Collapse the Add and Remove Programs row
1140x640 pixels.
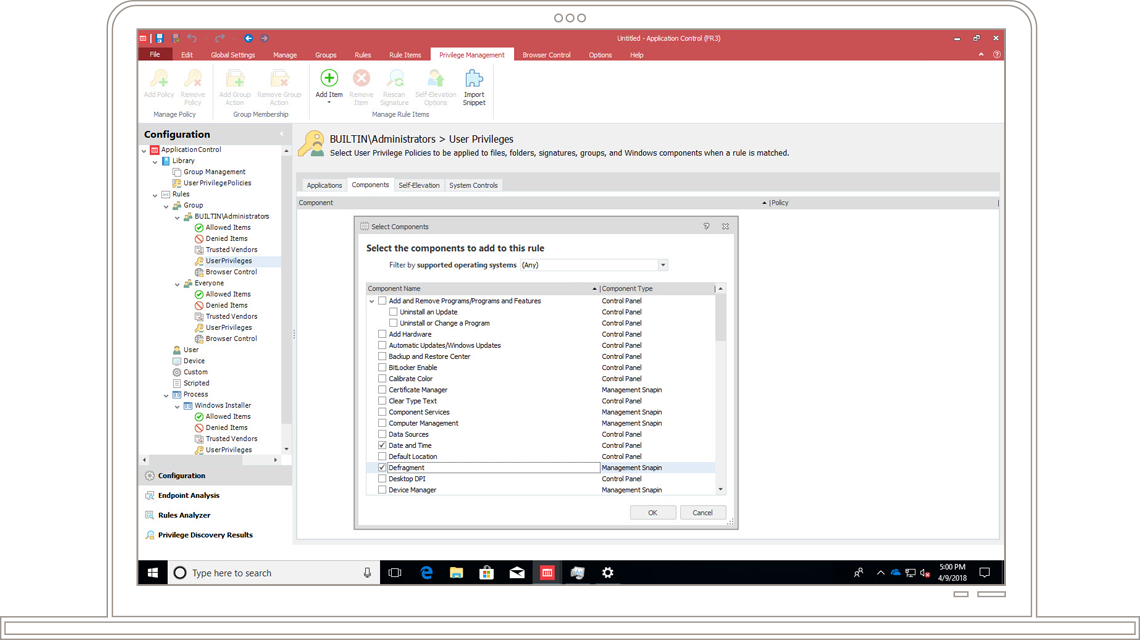coord(372,301)
